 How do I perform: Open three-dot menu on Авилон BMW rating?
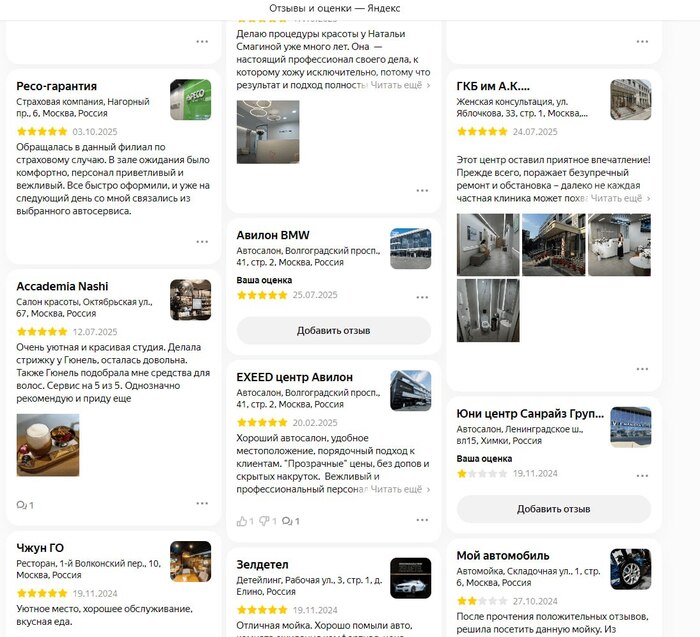pyautogui.click(x=422, y=297)
